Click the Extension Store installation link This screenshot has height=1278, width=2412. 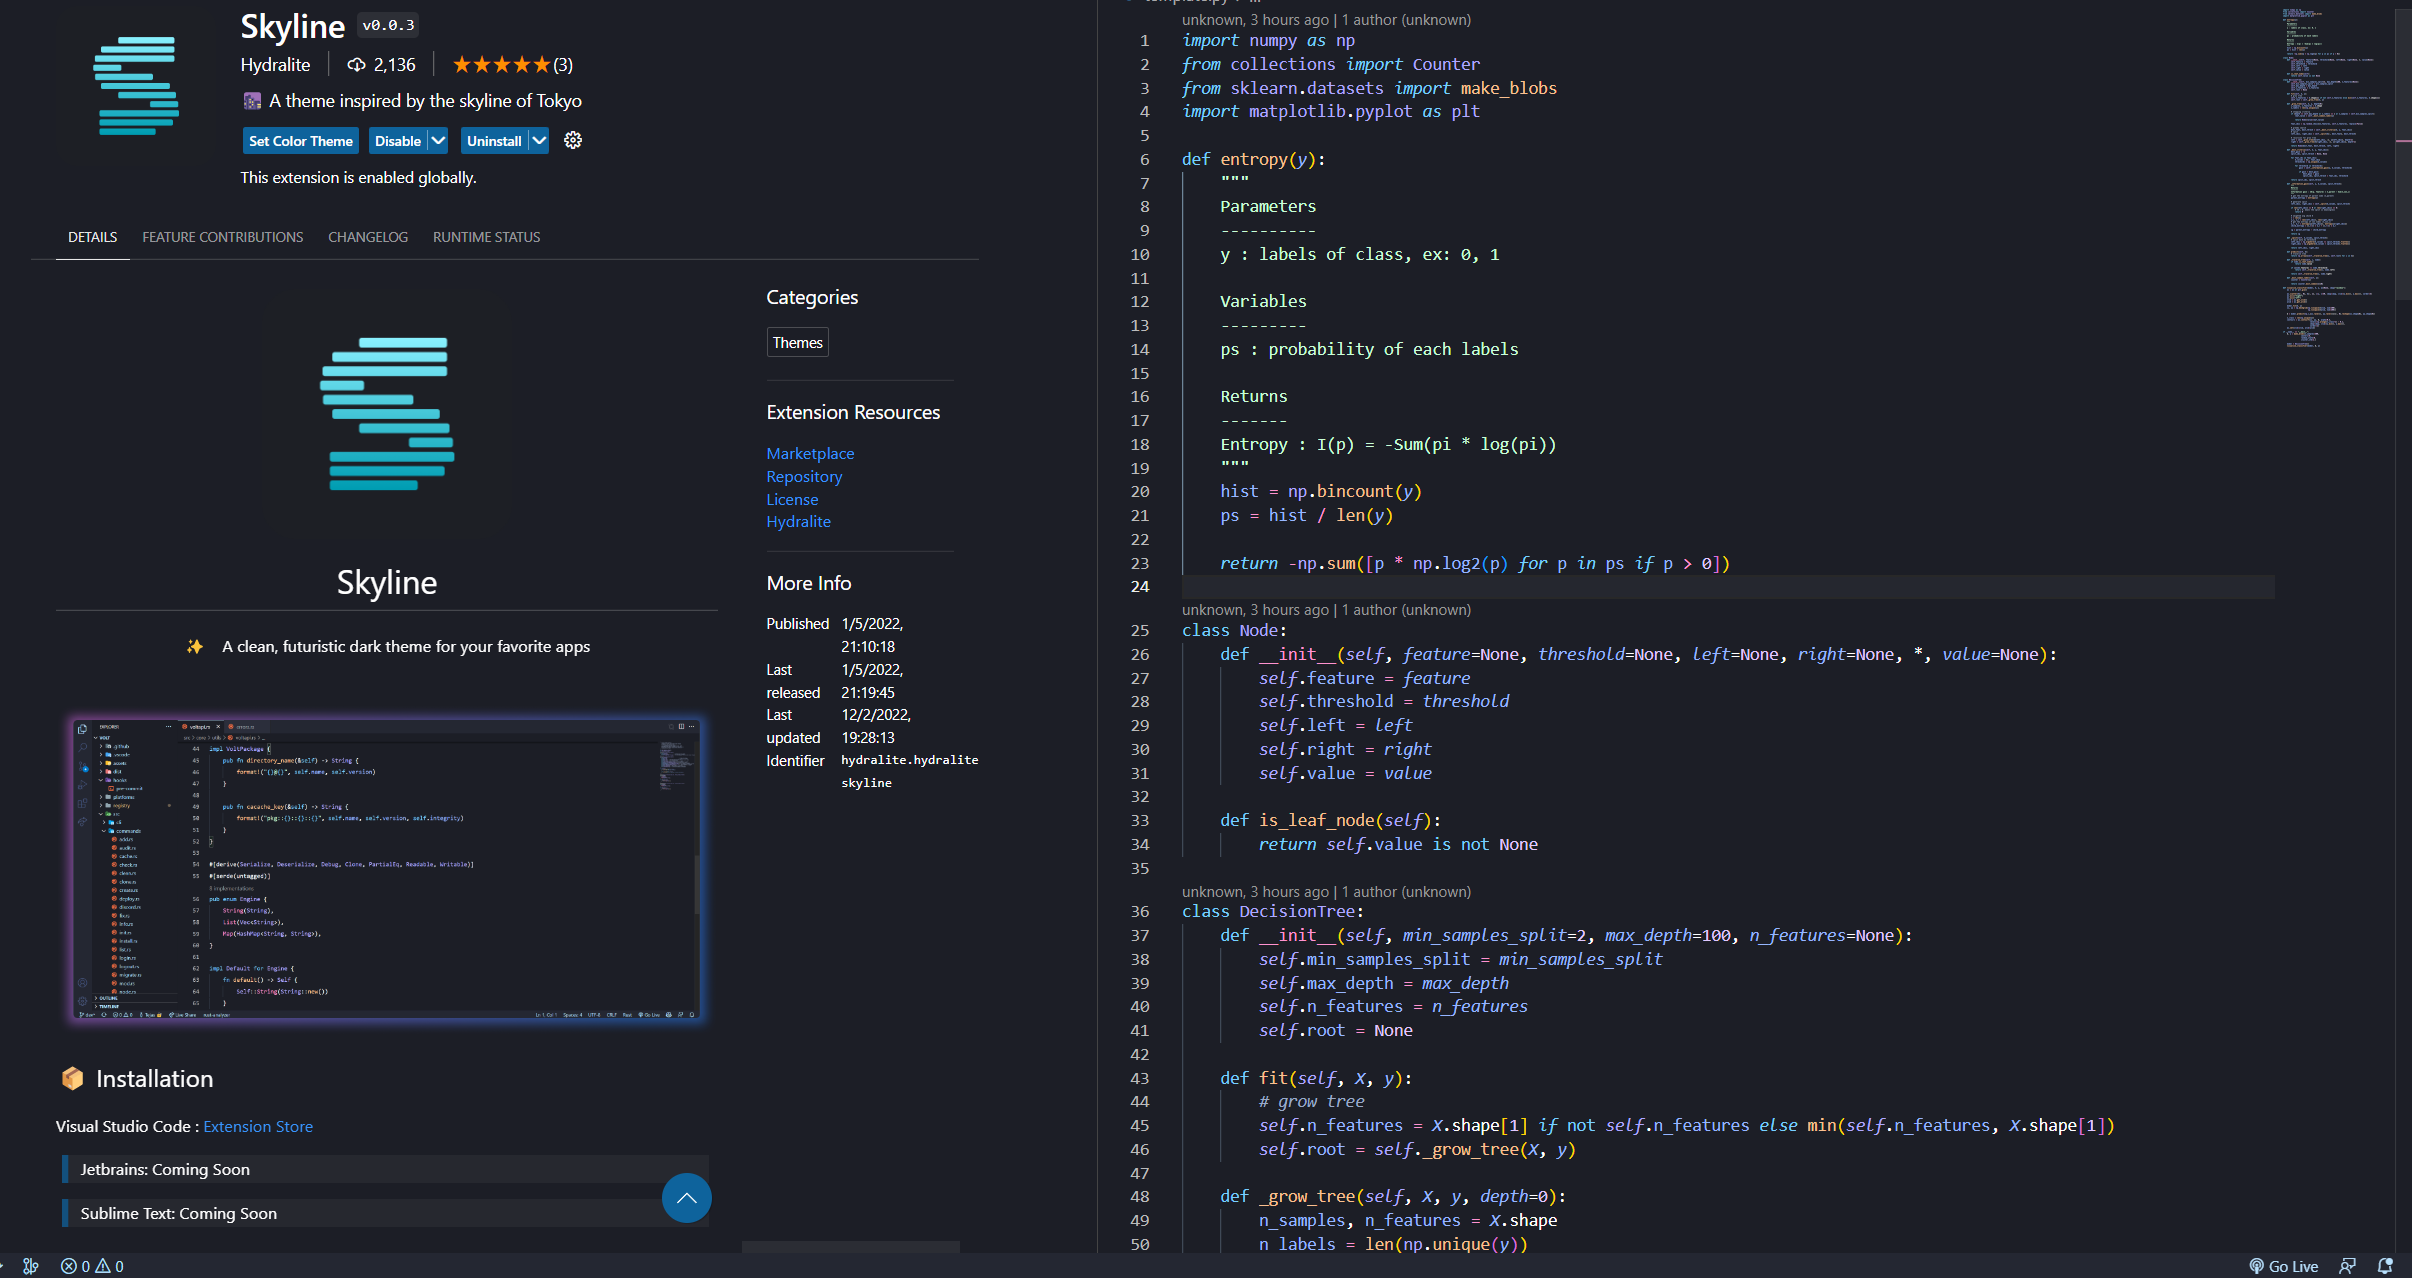pos(258,1126)
